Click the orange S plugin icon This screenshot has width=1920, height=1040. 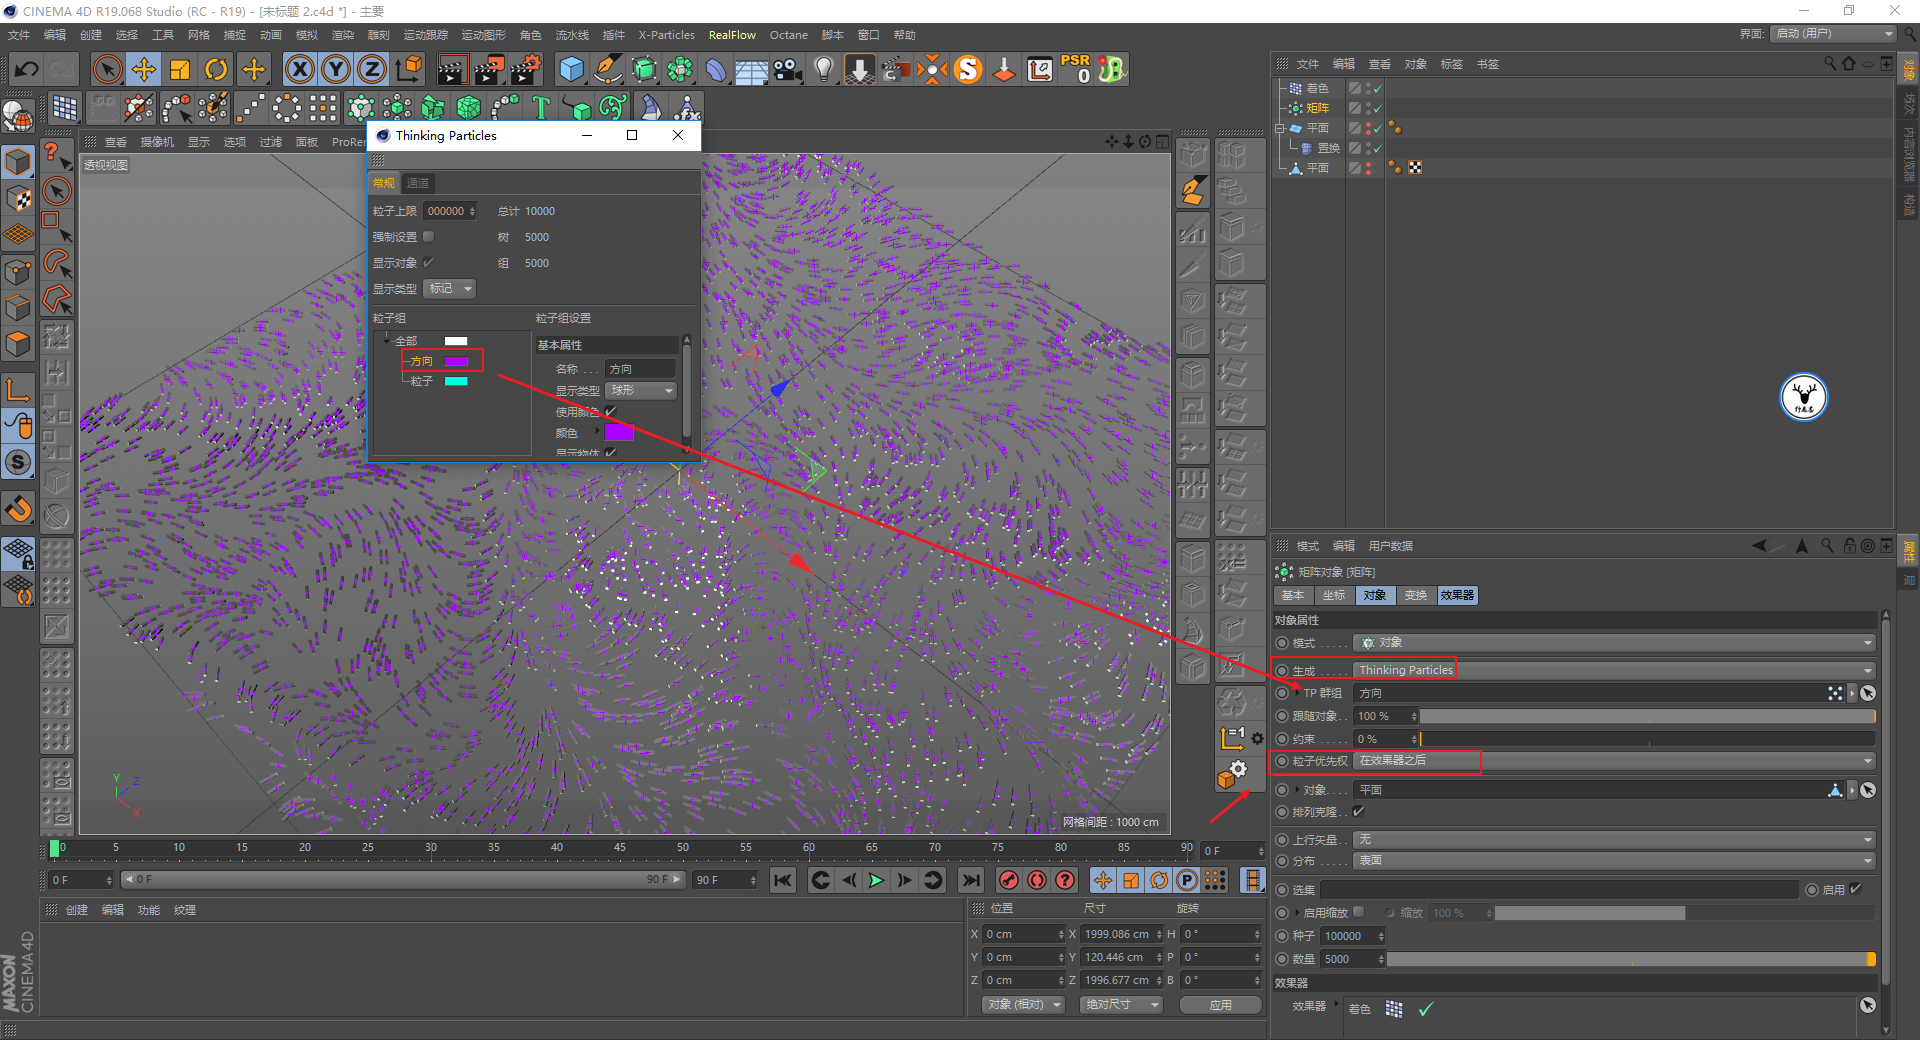[968, 69]
